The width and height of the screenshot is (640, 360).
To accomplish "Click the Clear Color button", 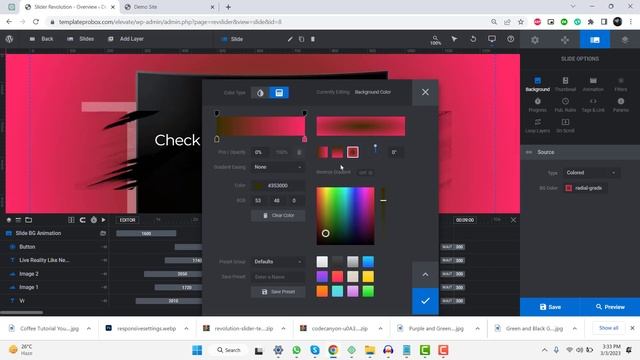I will pyautogui.click(x=278, y=216).
